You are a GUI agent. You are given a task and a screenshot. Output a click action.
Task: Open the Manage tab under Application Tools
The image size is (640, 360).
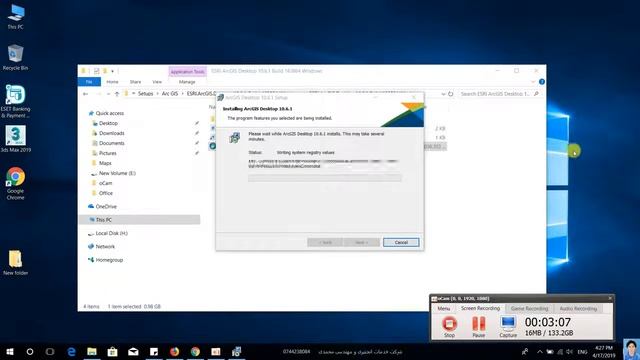pyautogui.click(x=187, y=82)
